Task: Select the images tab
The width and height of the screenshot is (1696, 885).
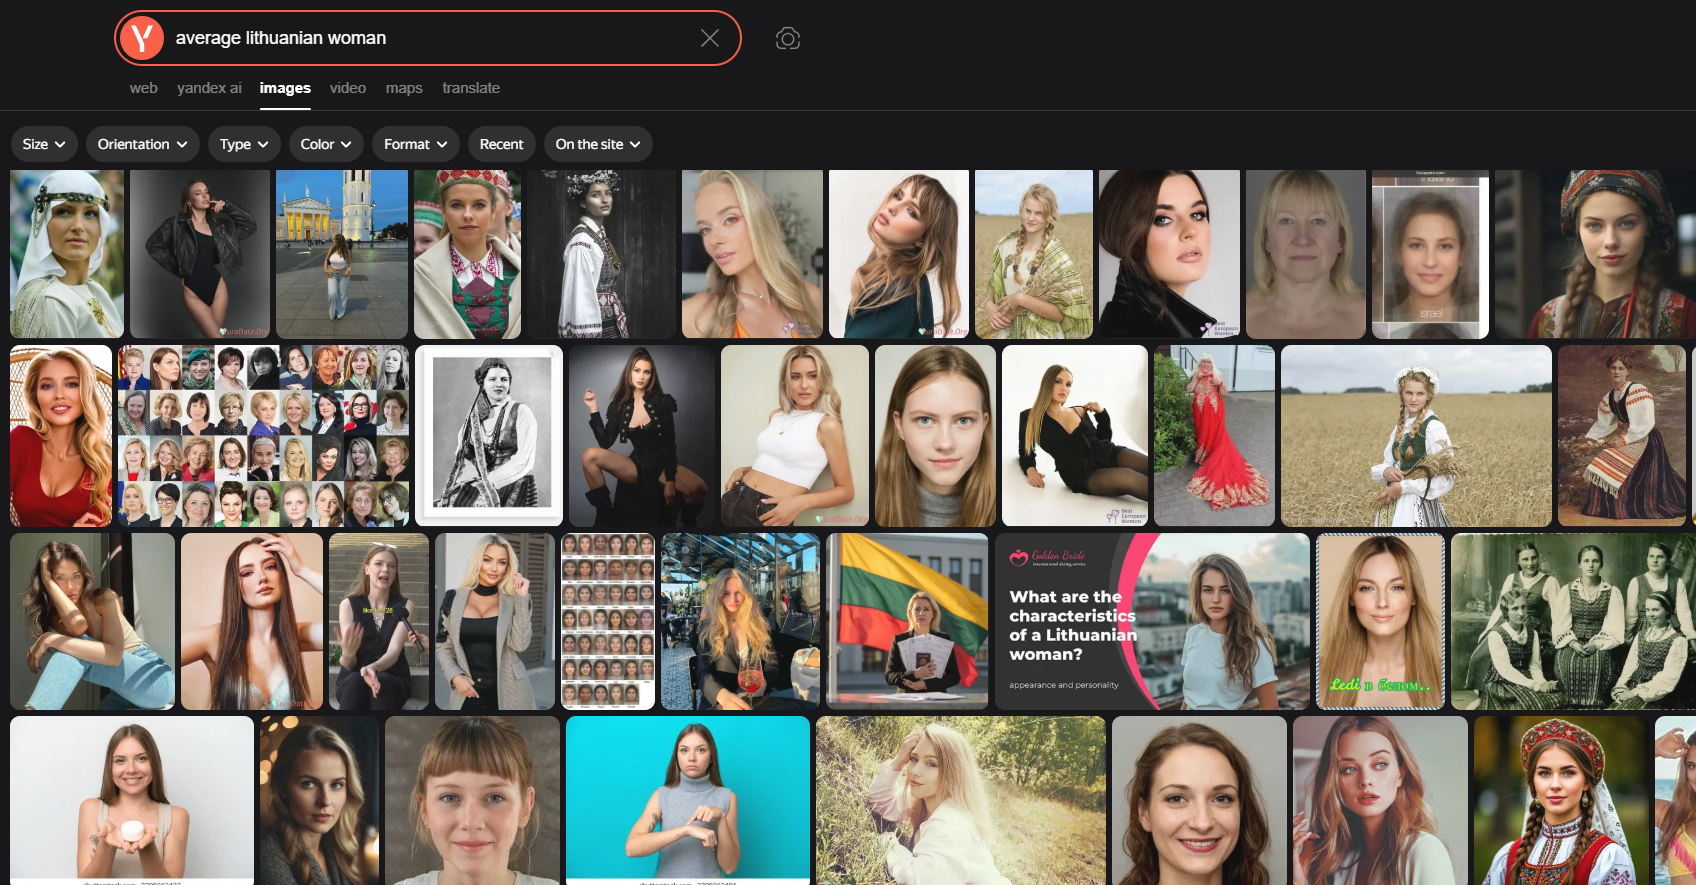Action: tap(285, 88)
